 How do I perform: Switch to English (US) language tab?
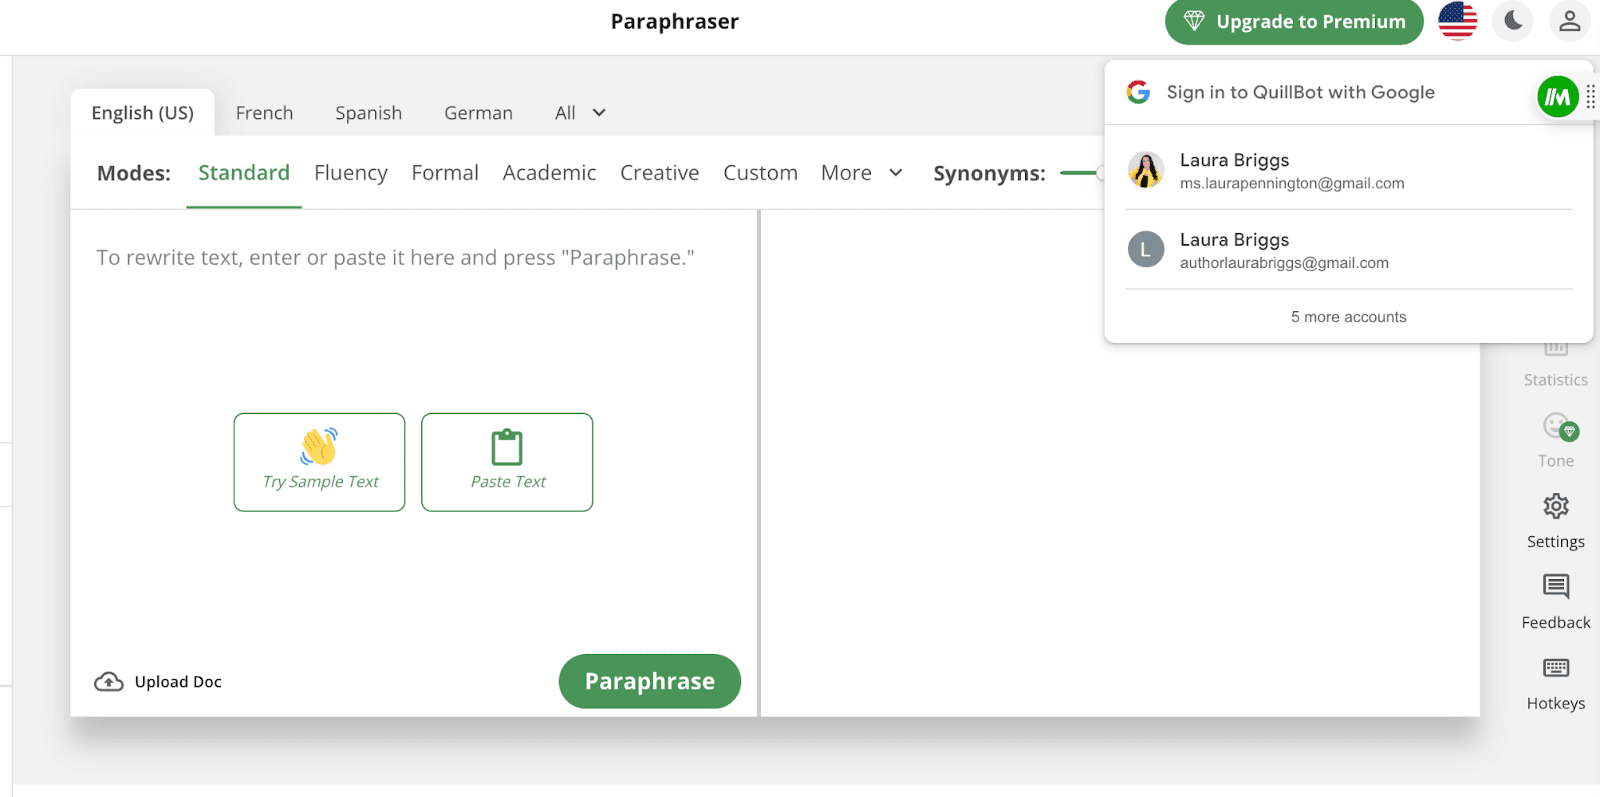coord(142,113)
